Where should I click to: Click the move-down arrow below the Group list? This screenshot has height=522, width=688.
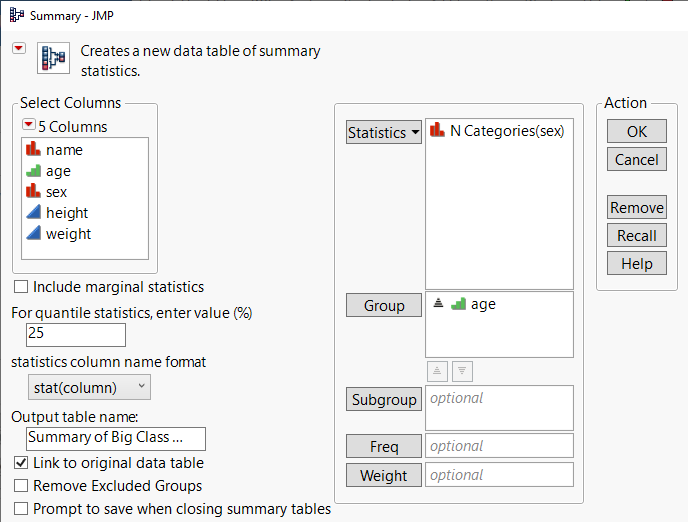tap(461, 370)
